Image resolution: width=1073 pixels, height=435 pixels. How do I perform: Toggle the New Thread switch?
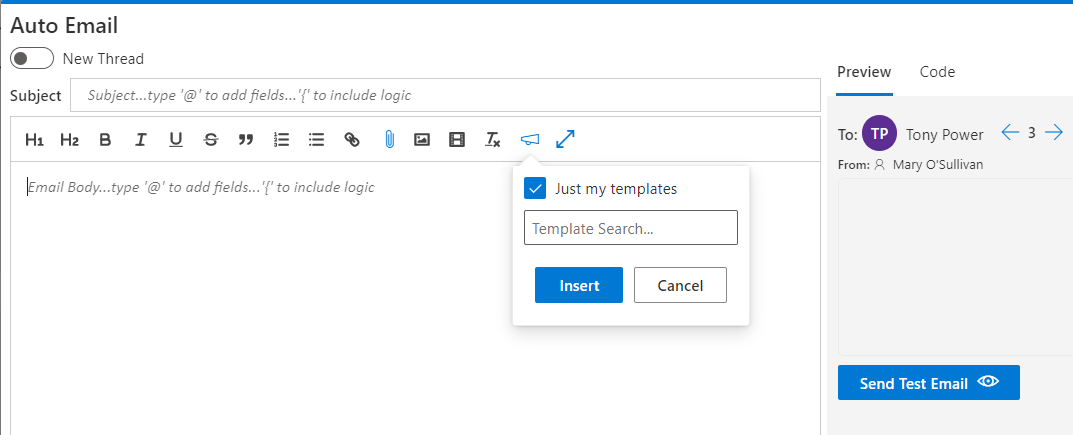click(x=31, y=59)
